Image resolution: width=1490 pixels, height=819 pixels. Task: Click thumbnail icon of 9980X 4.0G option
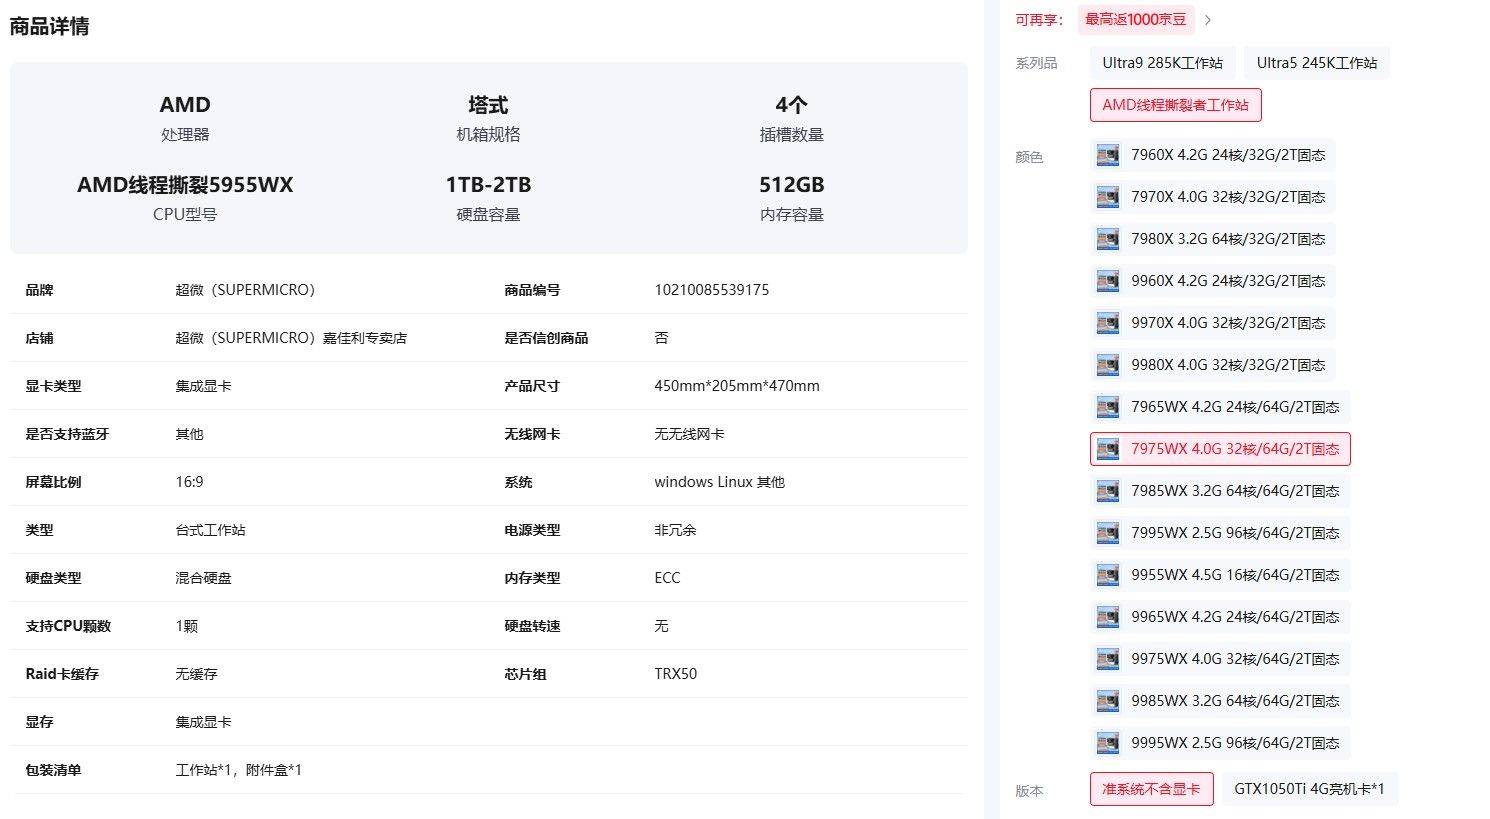pyautogui.click(x=1107, y=365)
